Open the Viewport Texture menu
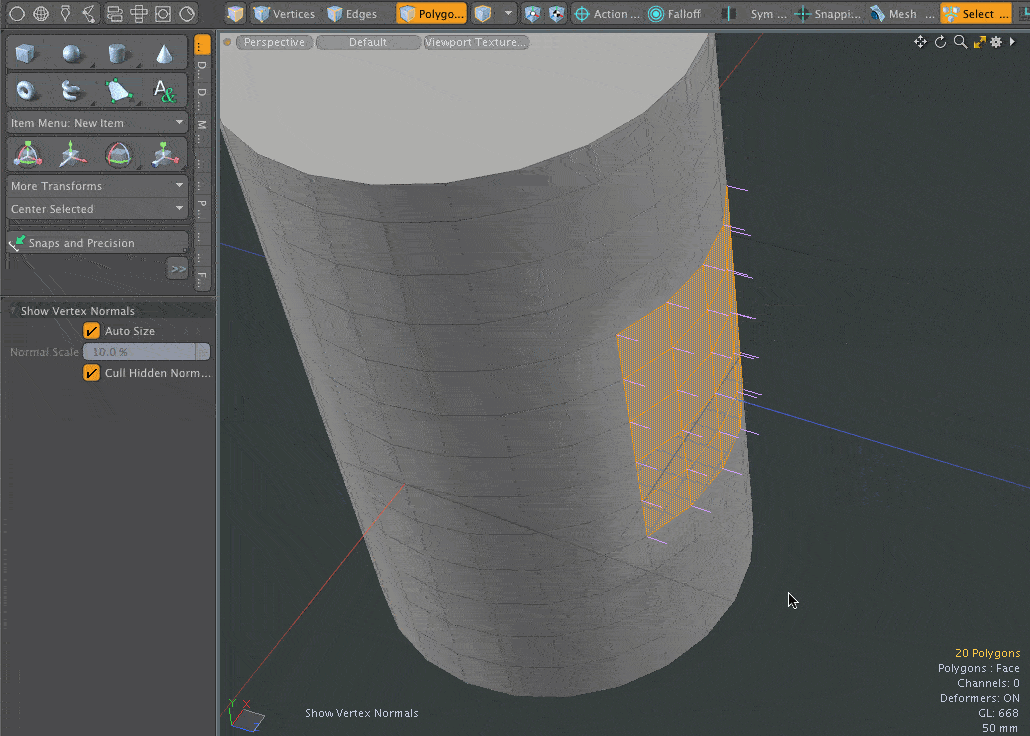Image resolution: width=1030 pixels, height=736 pixels. tap(475, 42)
